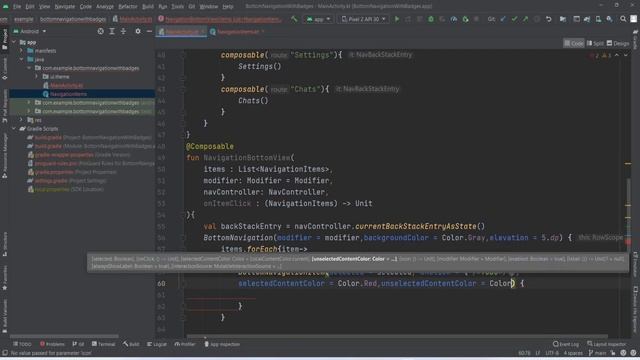Open Search Everywhere magnifier icon
Image resolution: width=640 pixels, height=360 pixels.
pyautogui.click(x=623, y=19)
